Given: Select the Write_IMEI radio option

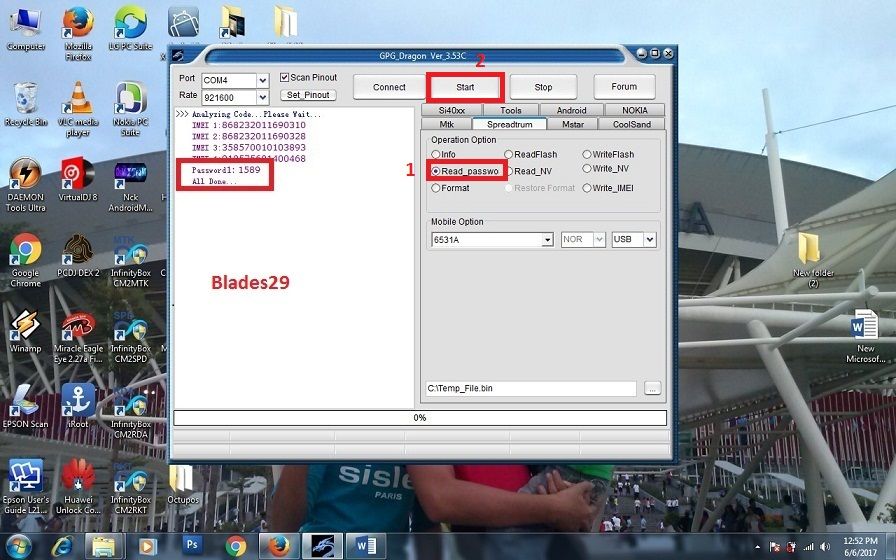Looking at the screenshot, I should [587, 188].
